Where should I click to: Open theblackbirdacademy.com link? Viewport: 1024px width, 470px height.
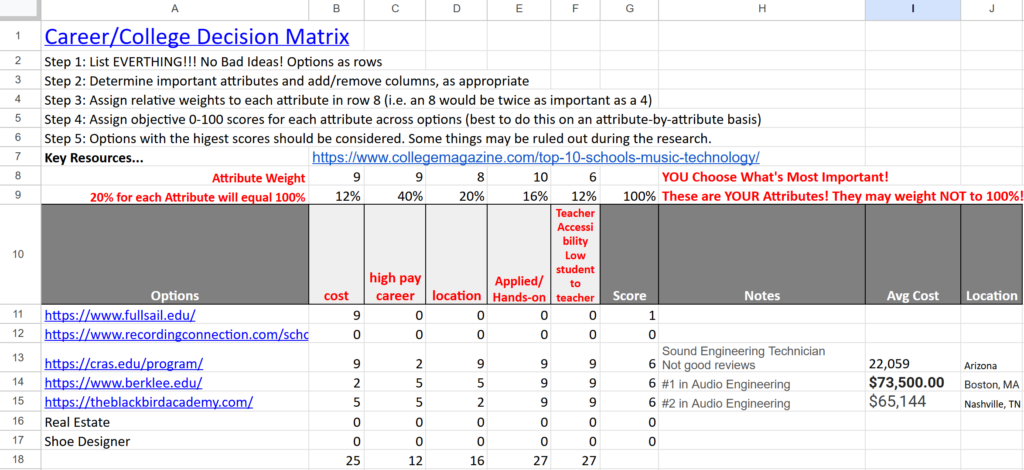point(149,402)
